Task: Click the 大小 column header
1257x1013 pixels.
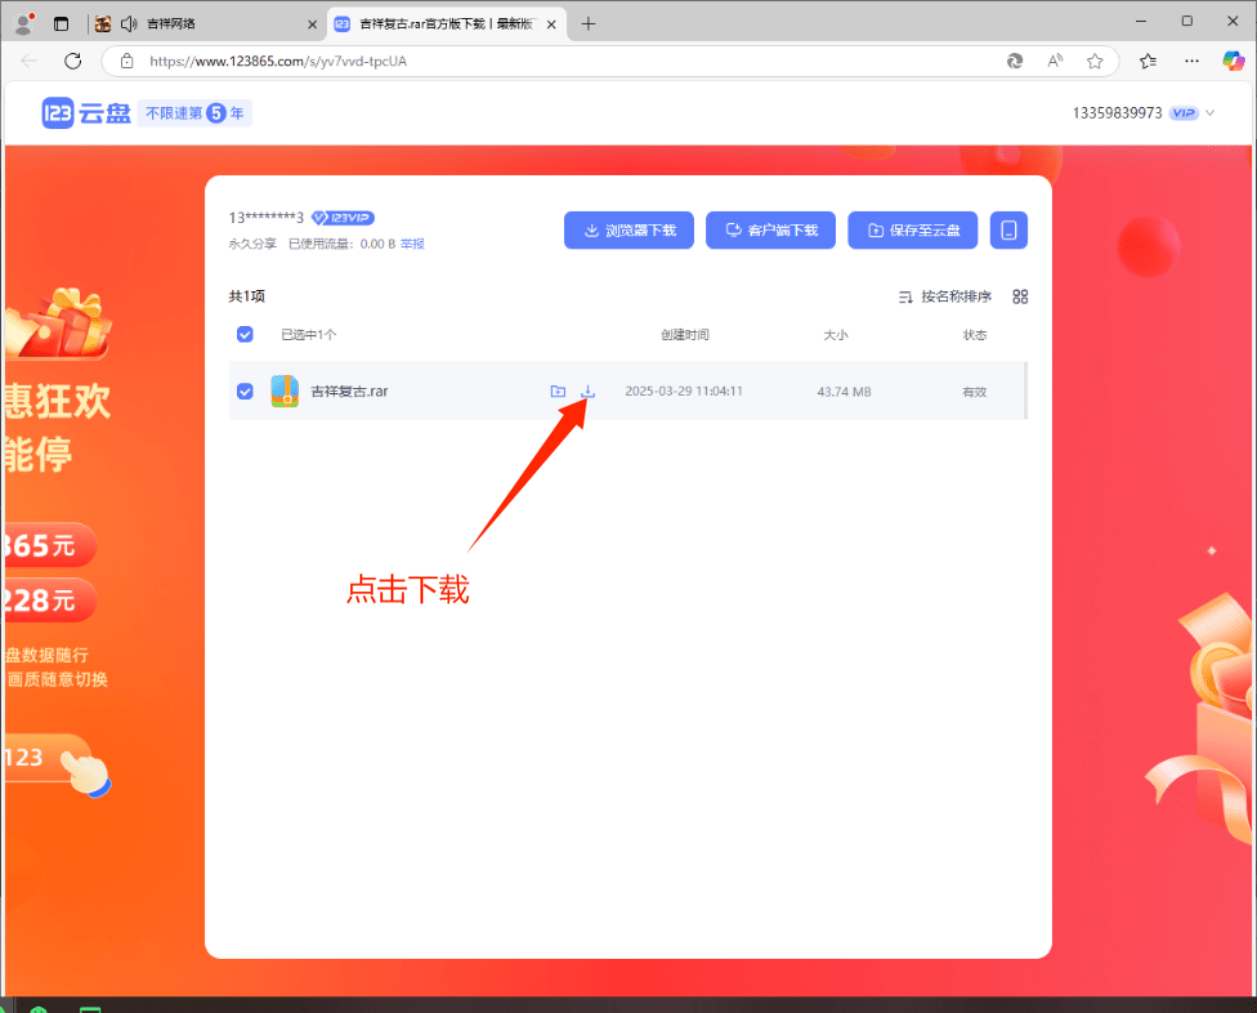Action: (x=836, y=335)
